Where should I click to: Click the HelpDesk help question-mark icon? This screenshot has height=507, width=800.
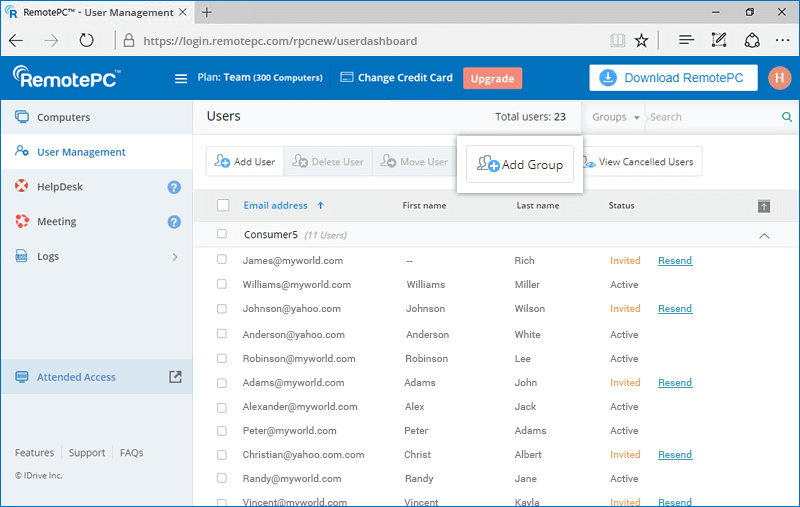174,187
